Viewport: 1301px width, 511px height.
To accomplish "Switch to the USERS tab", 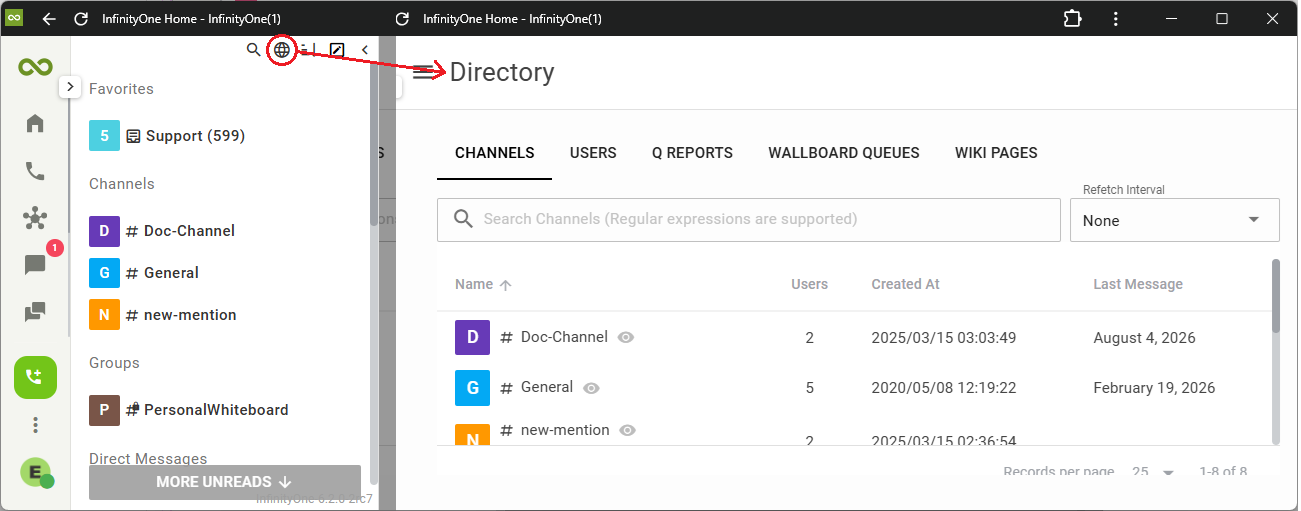I will tap(593, 153).
